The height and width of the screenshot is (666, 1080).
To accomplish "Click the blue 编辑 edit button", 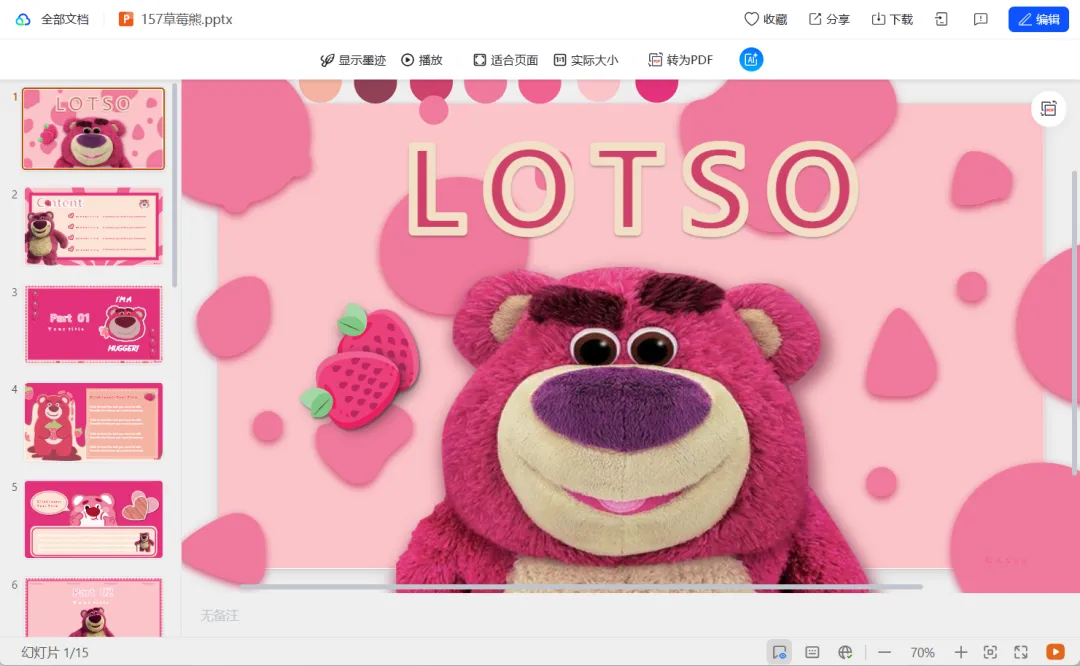I will tap(1038, 19).
